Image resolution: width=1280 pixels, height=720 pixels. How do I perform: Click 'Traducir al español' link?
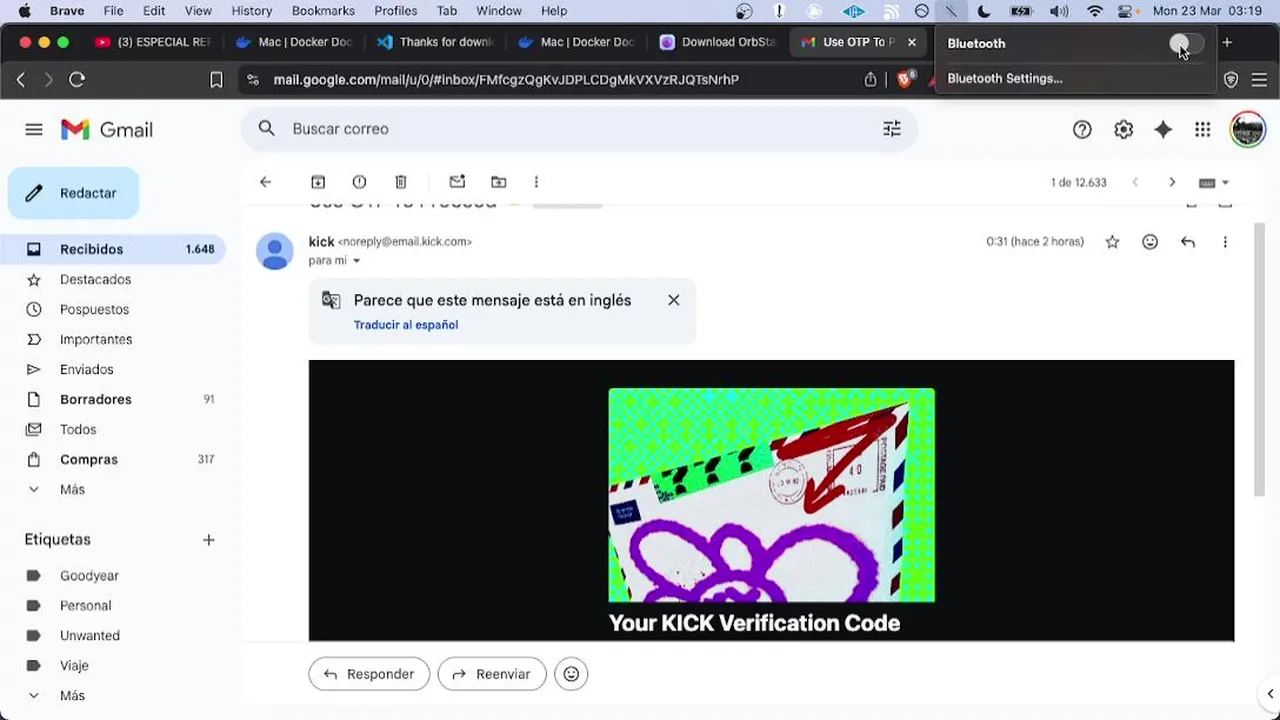tap(406, 325)
